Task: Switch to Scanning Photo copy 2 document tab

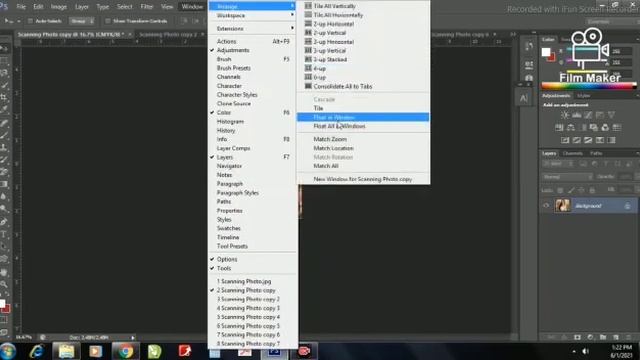Action: pyautogui.click(x=168, y=35)
